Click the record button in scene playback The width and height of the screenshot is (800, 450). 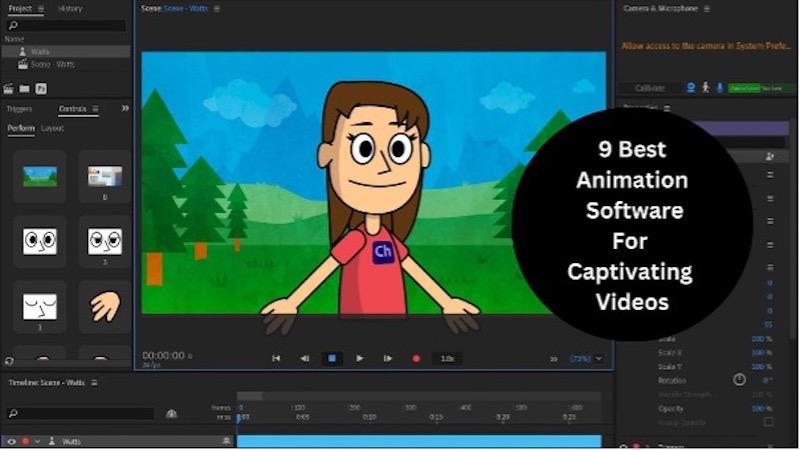tap(416, 358)
